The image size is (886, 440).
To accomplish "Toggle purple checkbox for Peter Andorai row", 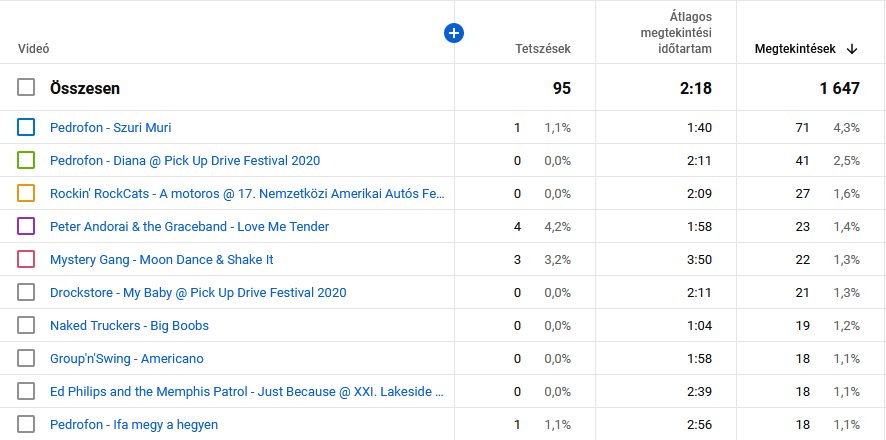I will 26,226.
